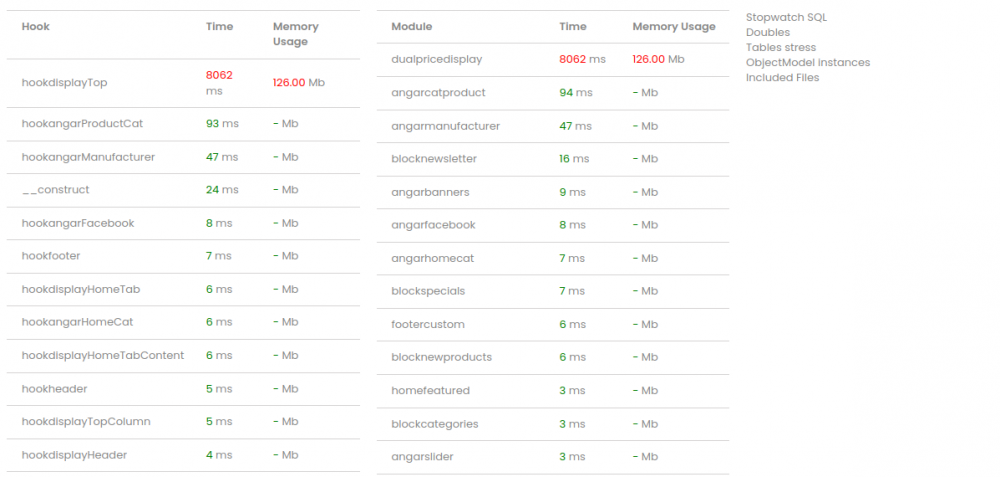Screen dimensions: 1000x477
Task: Click the Hook column header
Action: pos(35,27)
